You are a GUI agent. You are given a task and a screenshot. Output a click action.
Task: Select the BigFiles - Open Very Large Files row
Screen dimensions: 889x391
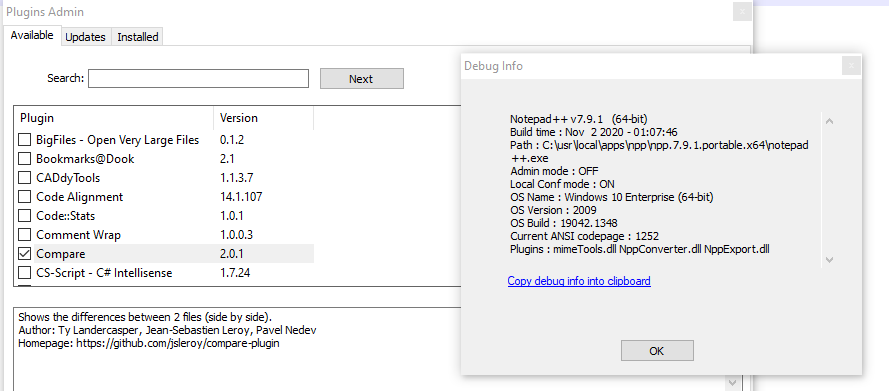164,140
